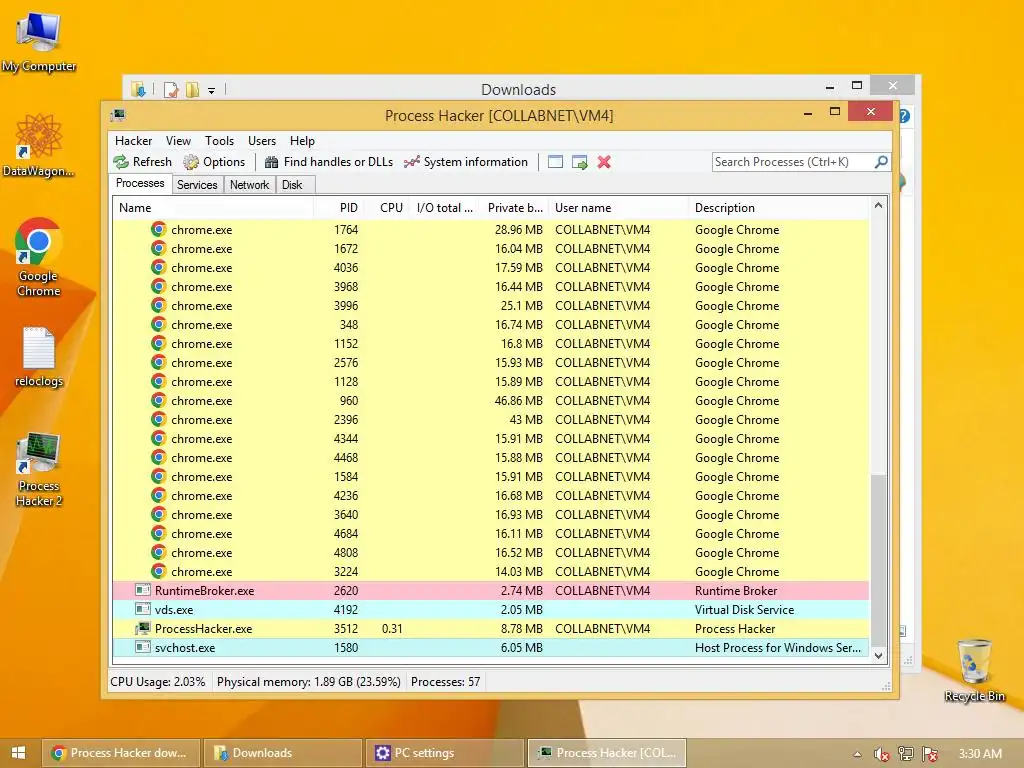
Task: Open the Users menu
Action: [262, 141]
